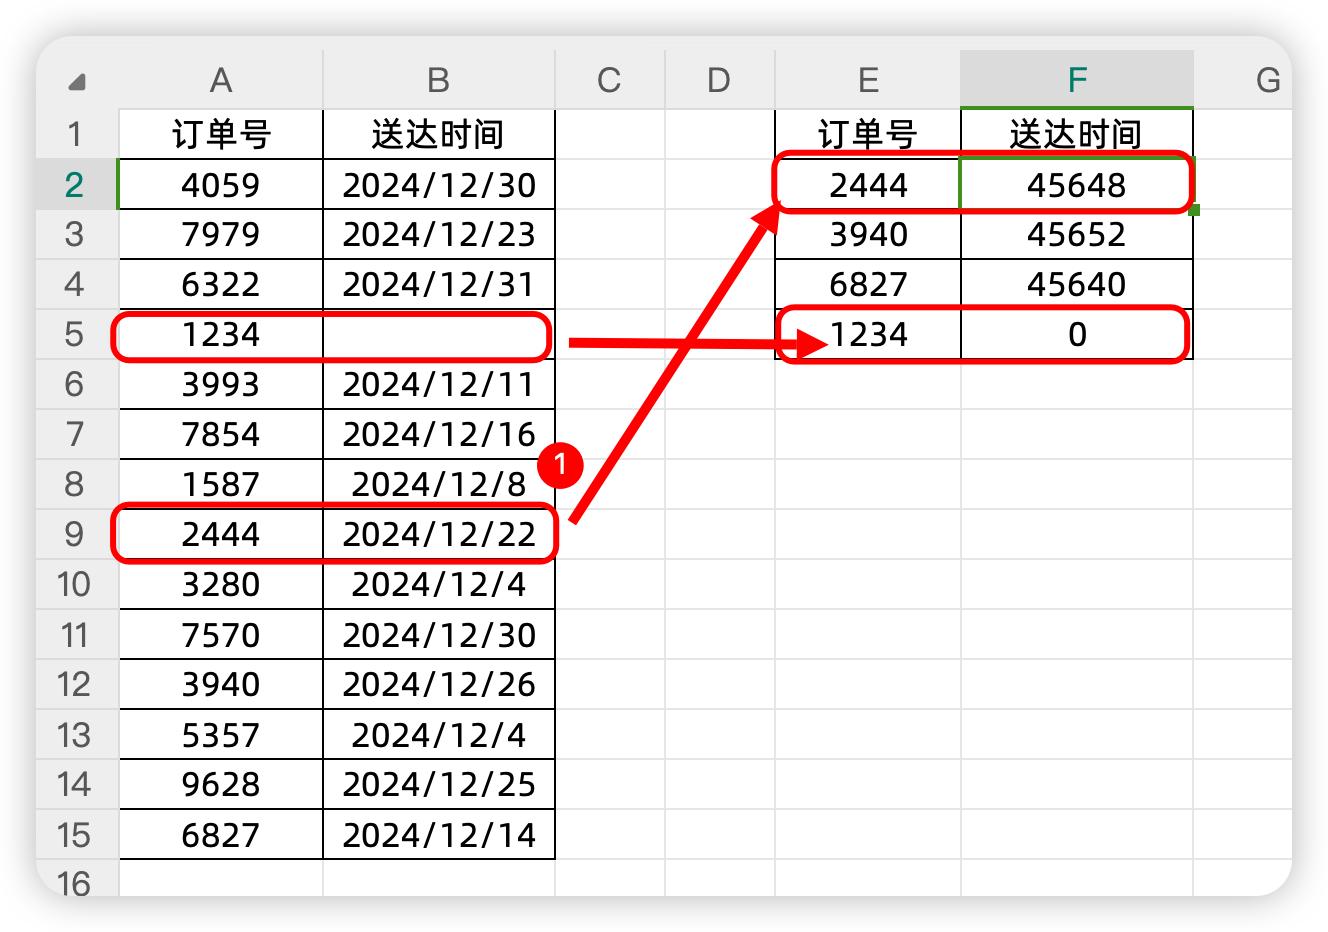This screenshot has height=932, width=1328.
Task: Select cell A5 containing 1234
Action: click(x=221, y=334)
